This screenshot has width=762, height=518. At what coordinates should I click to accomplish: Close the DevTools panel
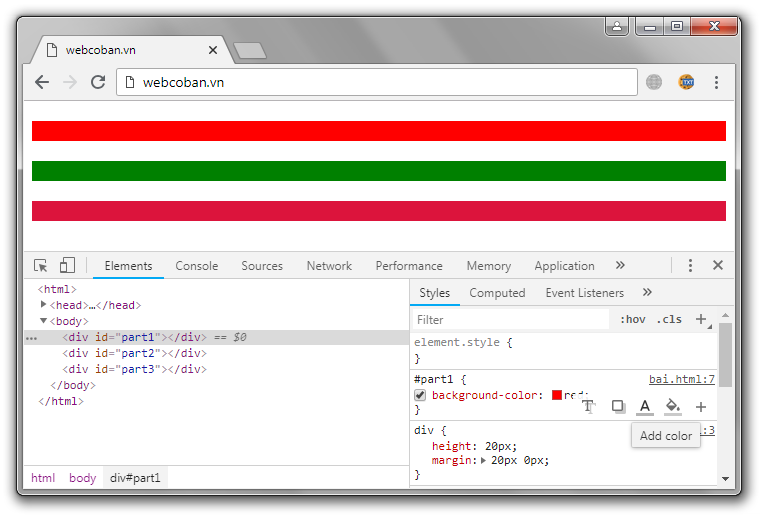pyautogui.click(x=717, y=266)
